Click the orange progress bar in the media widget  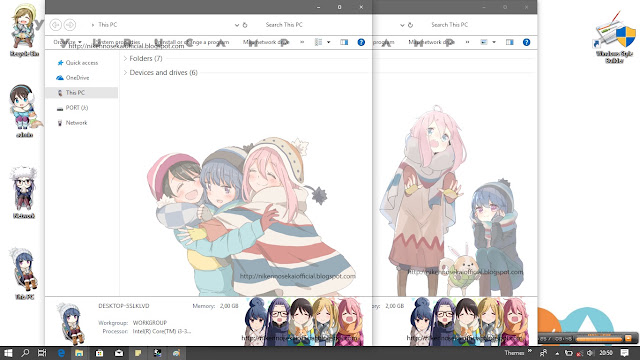tap(600, 339)
